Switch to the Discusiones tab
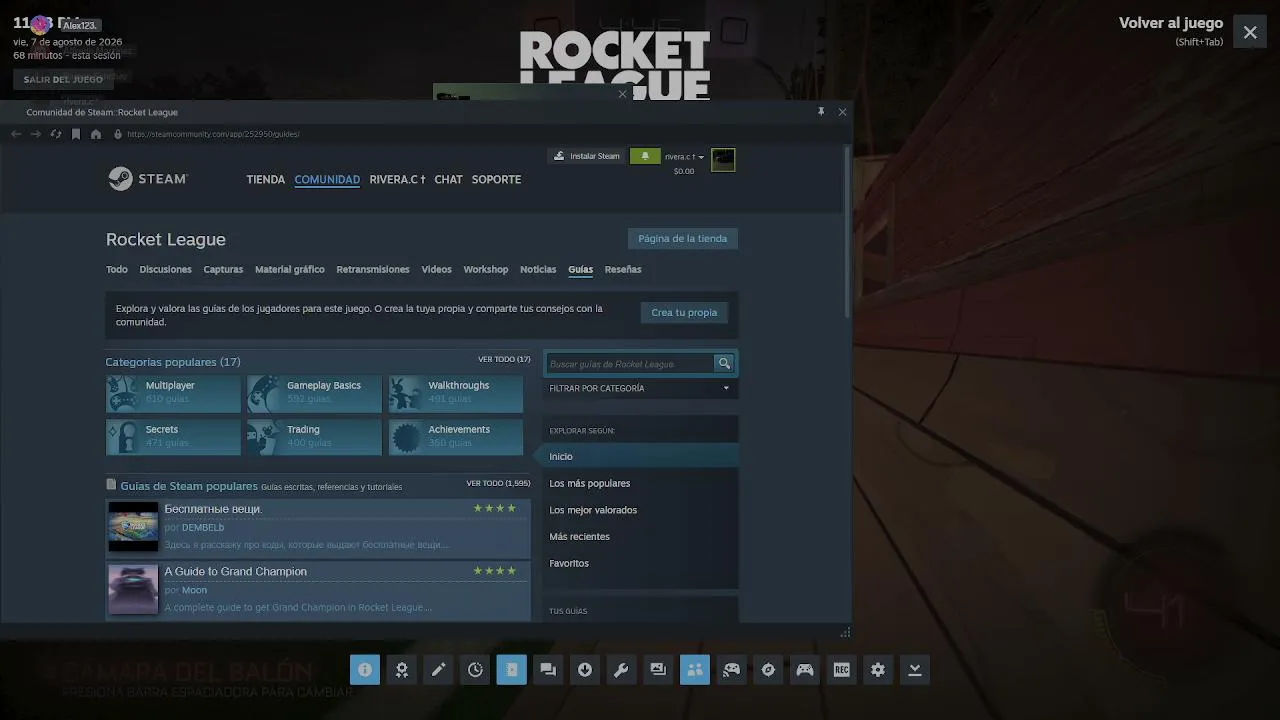The height and width of the screenshot is (720, 1280). (166, 270)
